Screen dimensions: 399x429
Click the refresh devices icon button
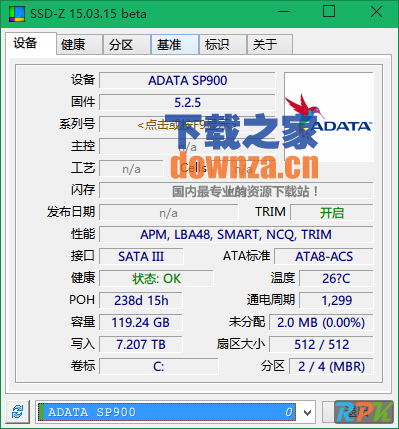point(17,411)
